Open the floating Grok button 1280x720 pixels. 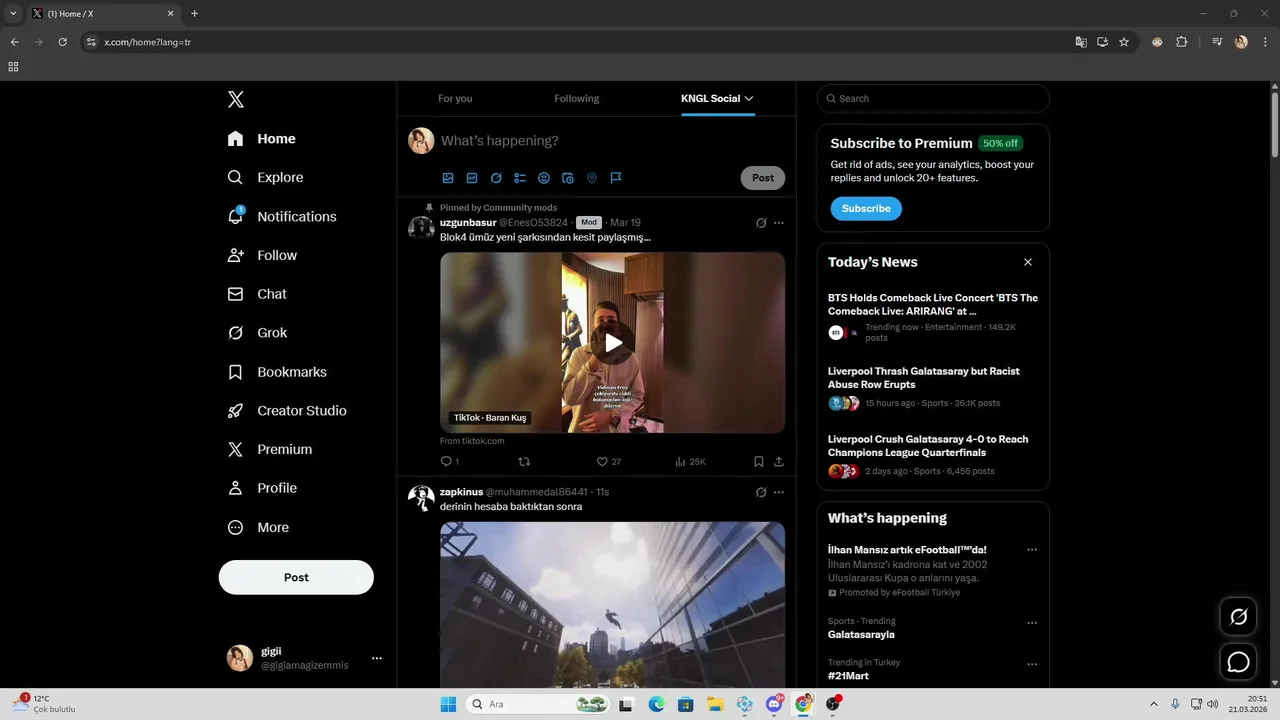click(x=1238, y=617)
